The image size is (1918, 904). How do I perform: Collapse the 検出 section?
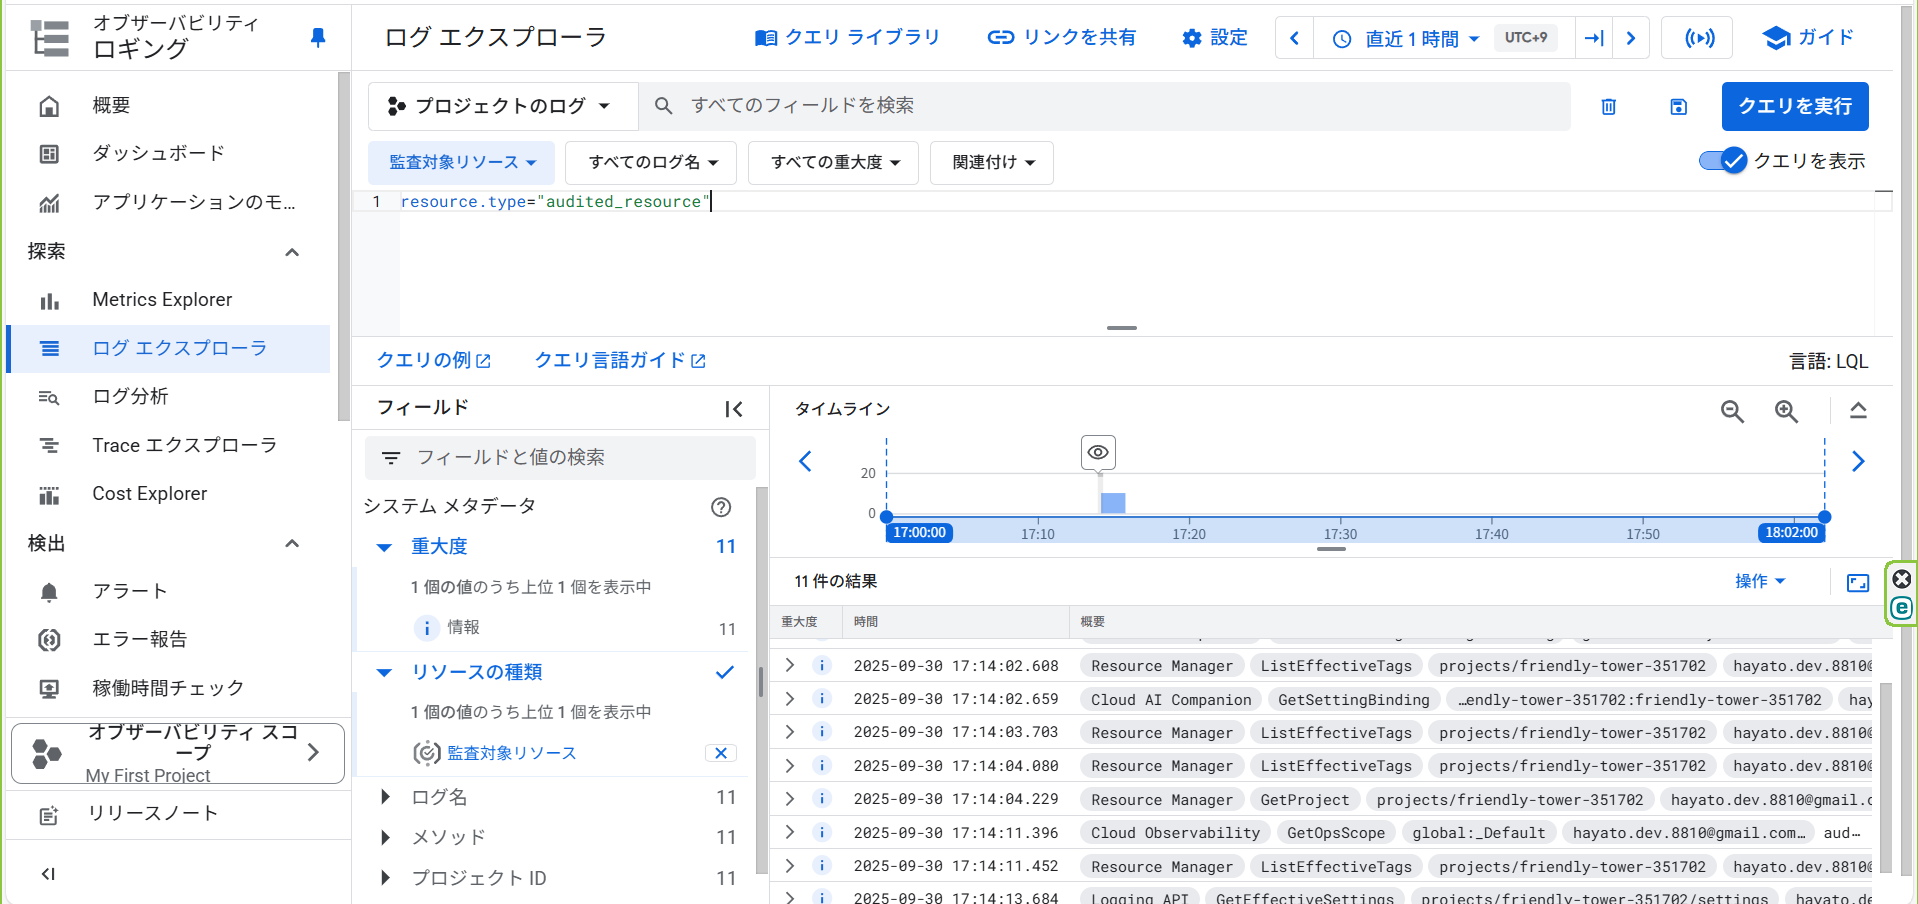(x=292, y=544)
